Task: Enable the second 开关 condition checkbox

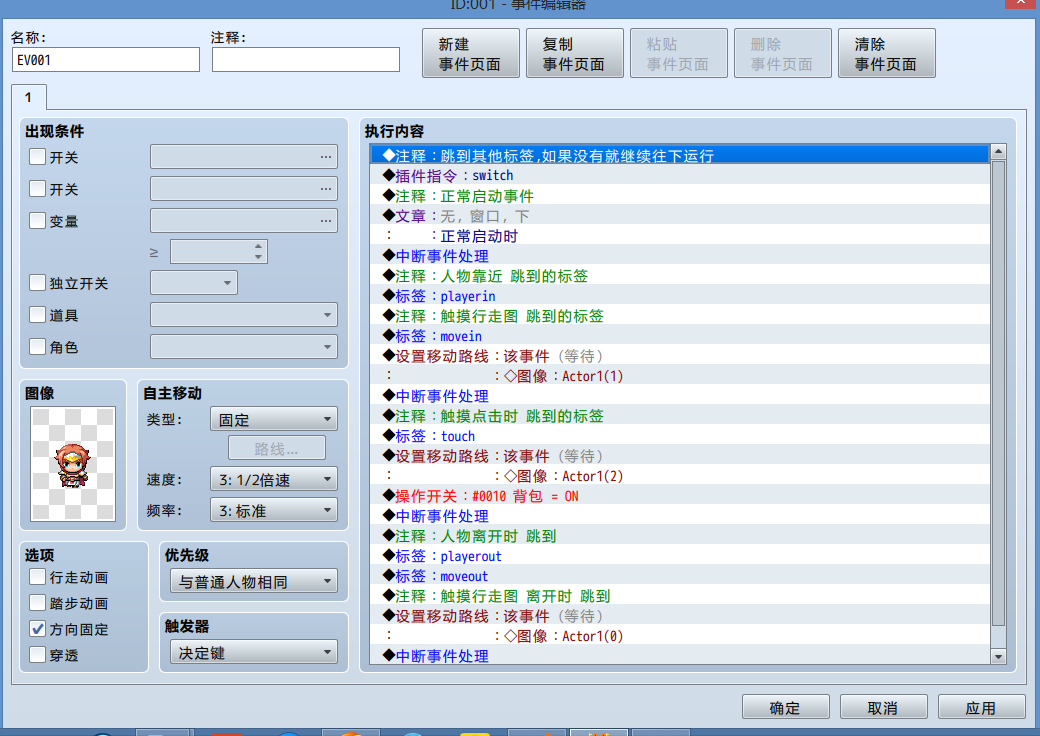Action: [38, 189]
